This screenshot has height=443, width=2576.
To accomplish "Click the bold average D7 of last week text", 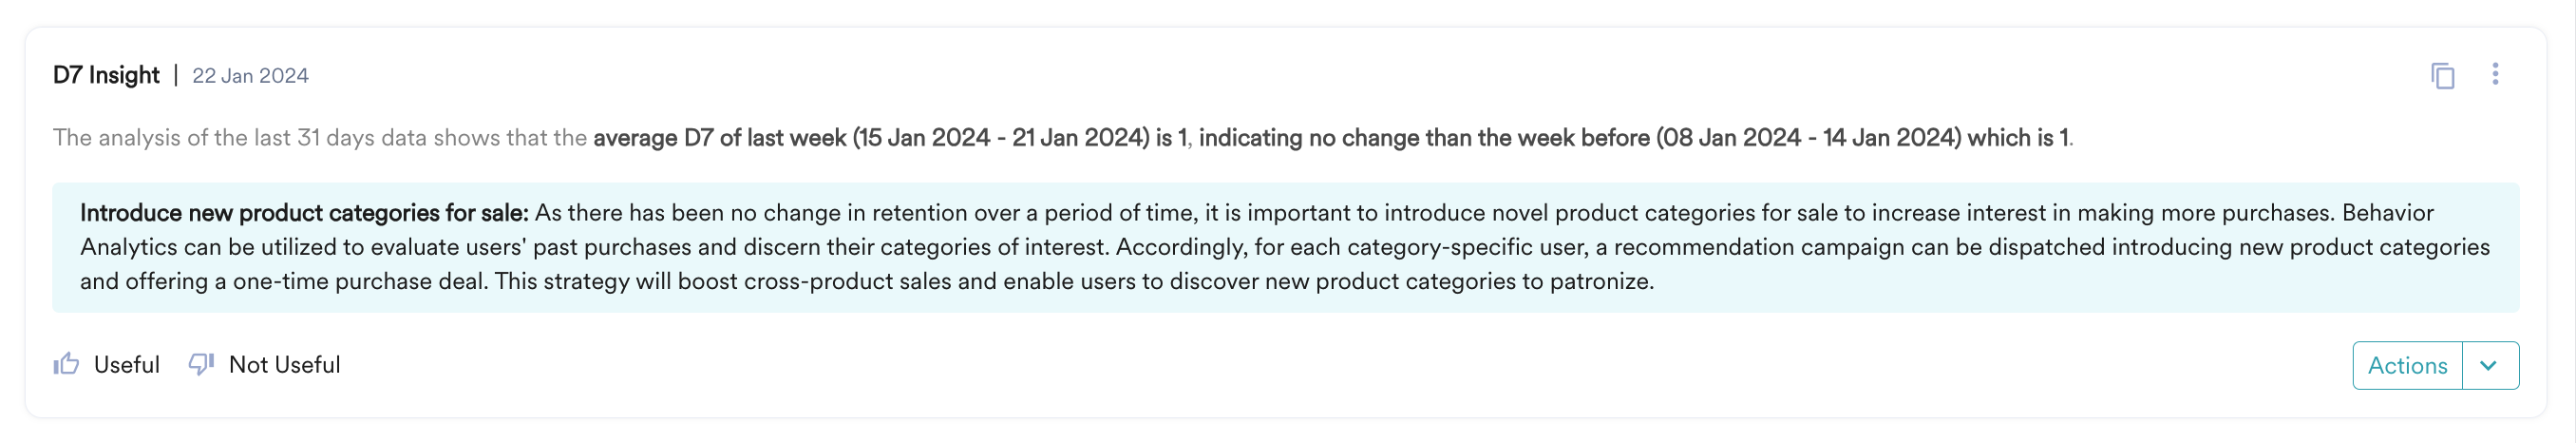I will tap(720, 138).
